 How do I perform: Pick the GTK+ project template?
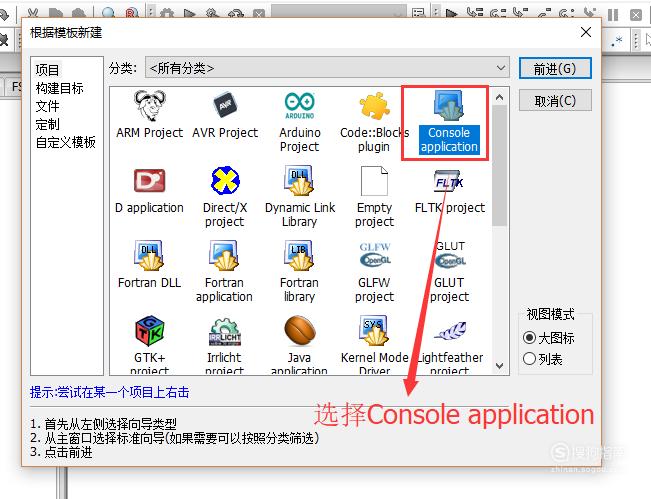[149, 345]
